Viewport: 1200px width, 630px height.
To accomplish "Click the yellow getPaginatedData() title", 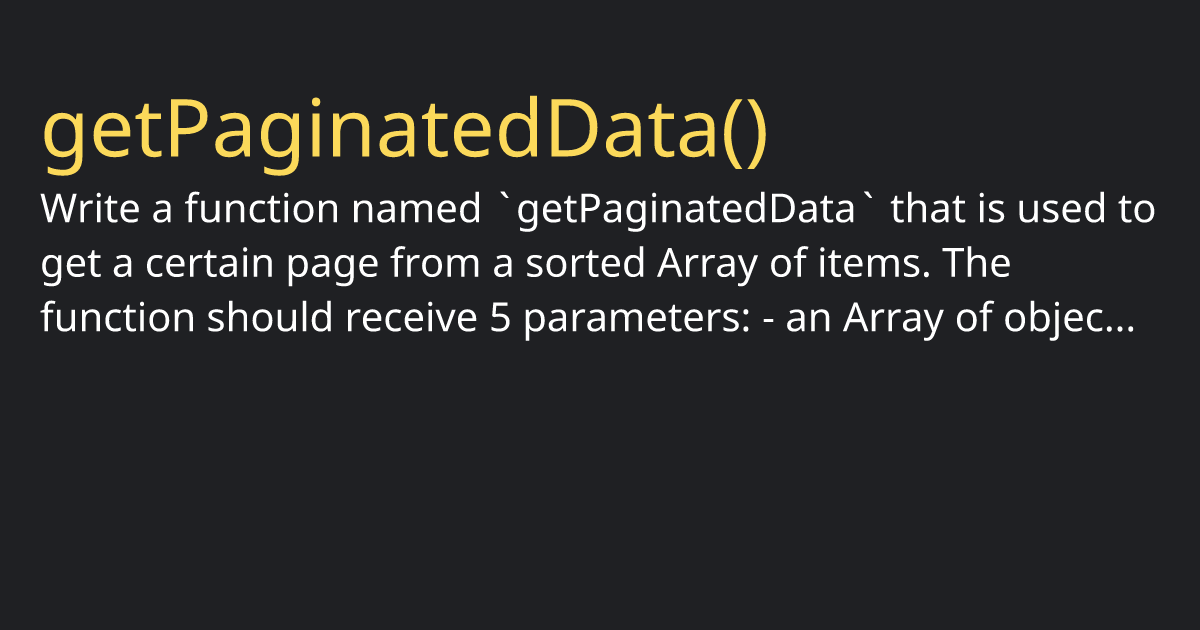I will click(x=406, y=134).
